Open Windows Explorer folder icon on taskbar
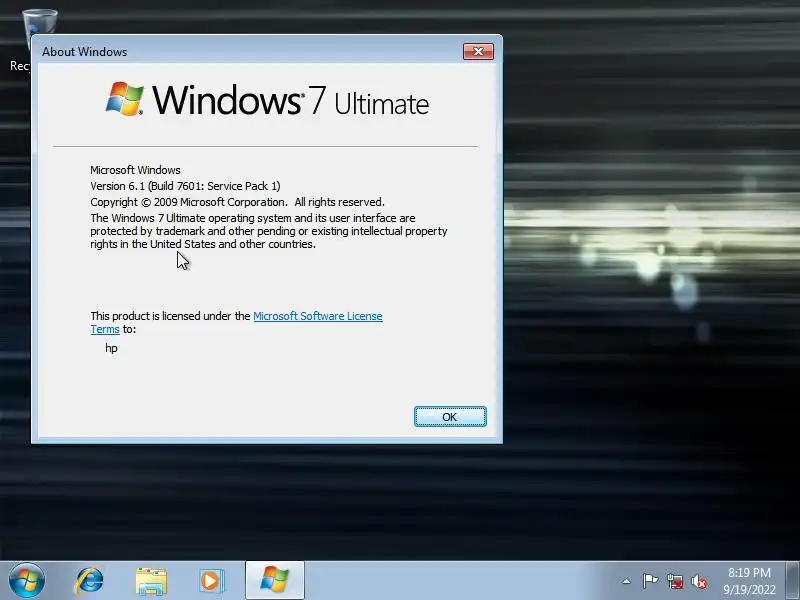Viewport: 800px width, 600px height. coord(151,581)
